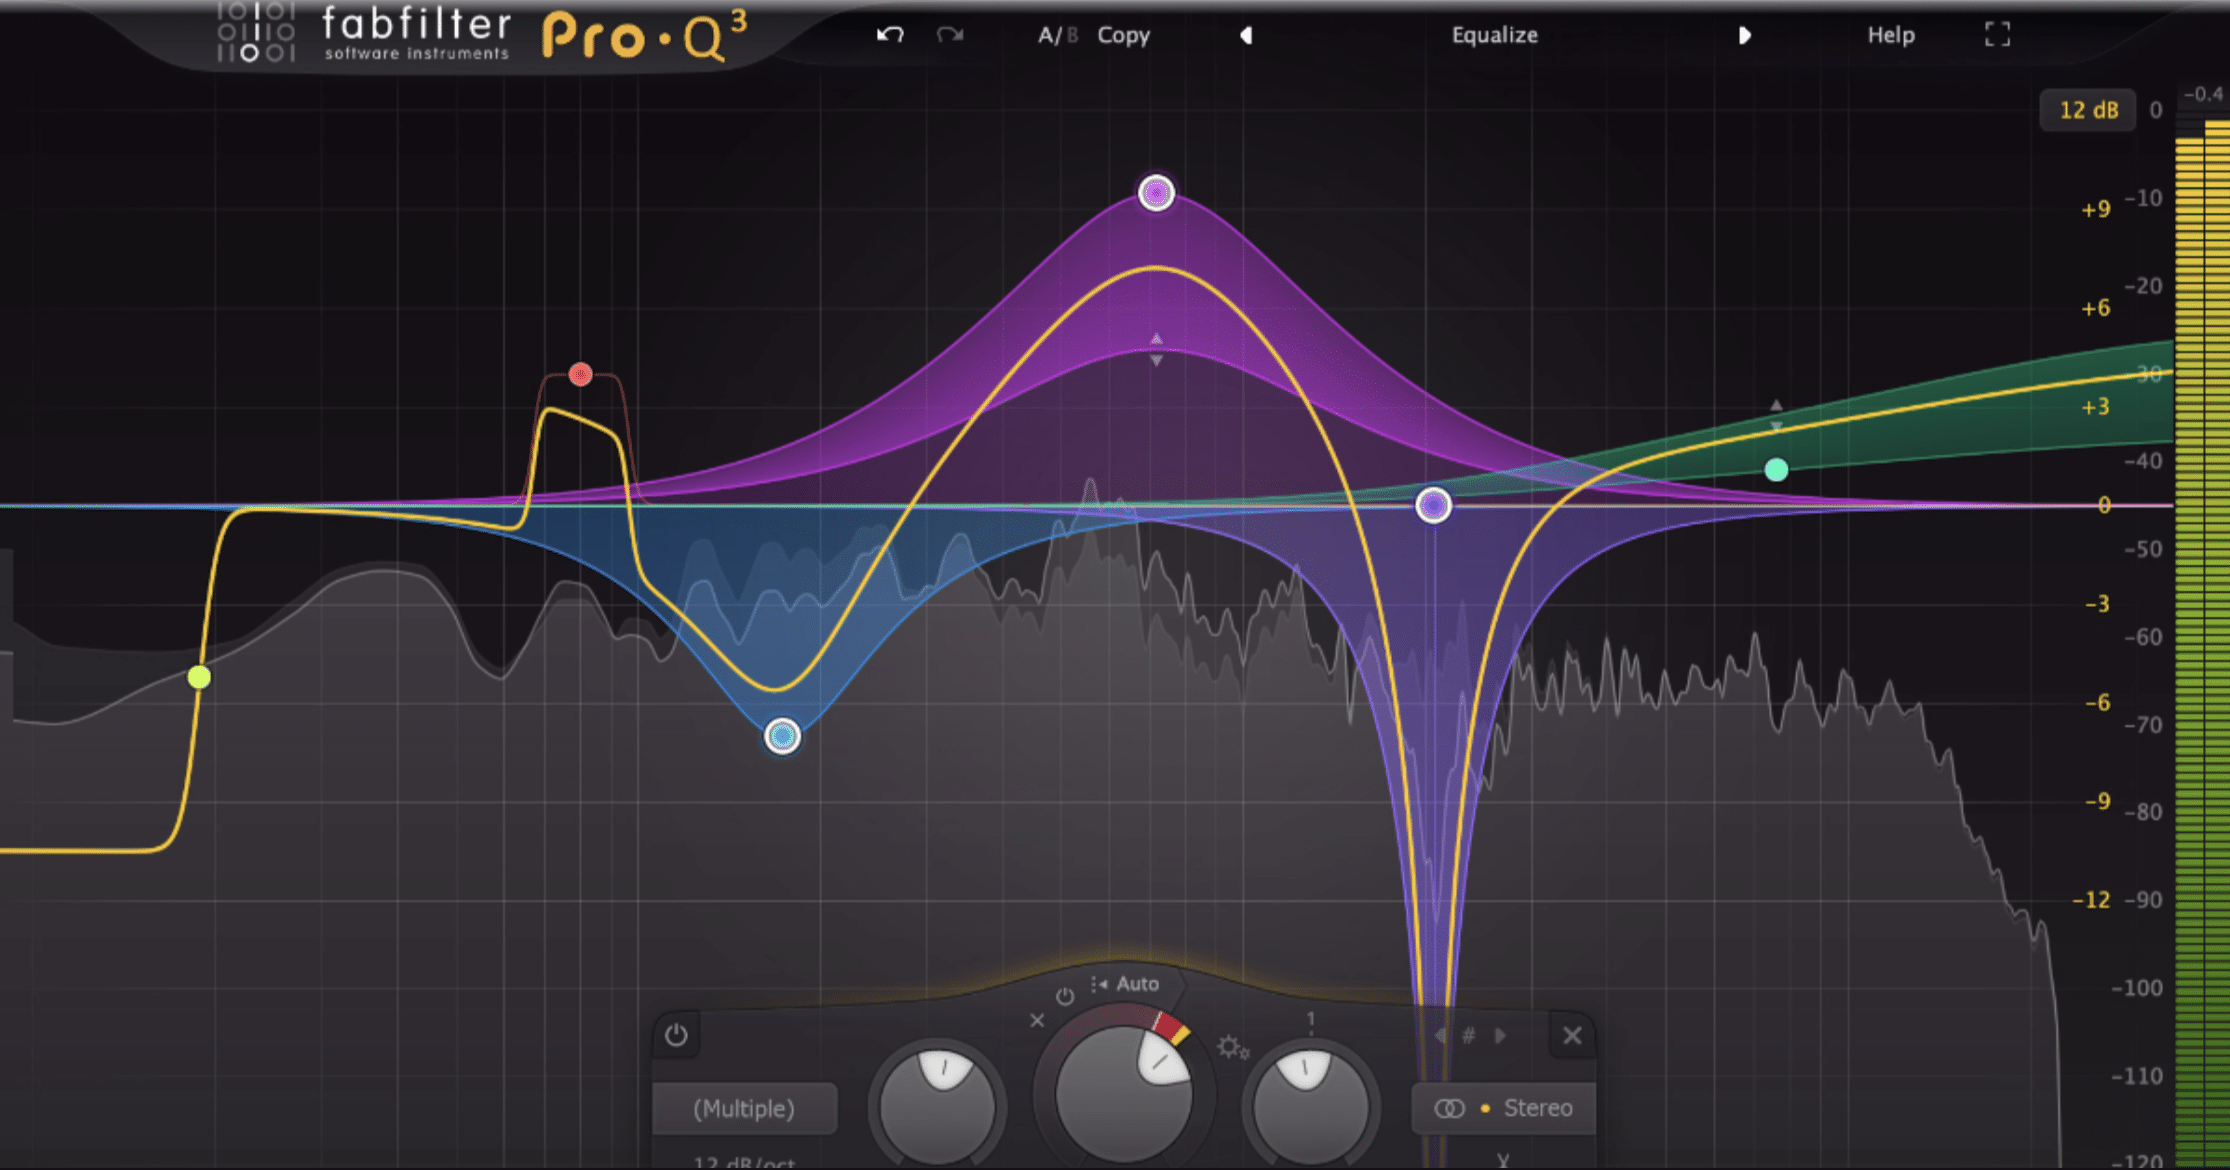Viewport: 2230px width, 1170px height.
Task: Click the green band dynamic range arrows
Action: pos(1776,415)
